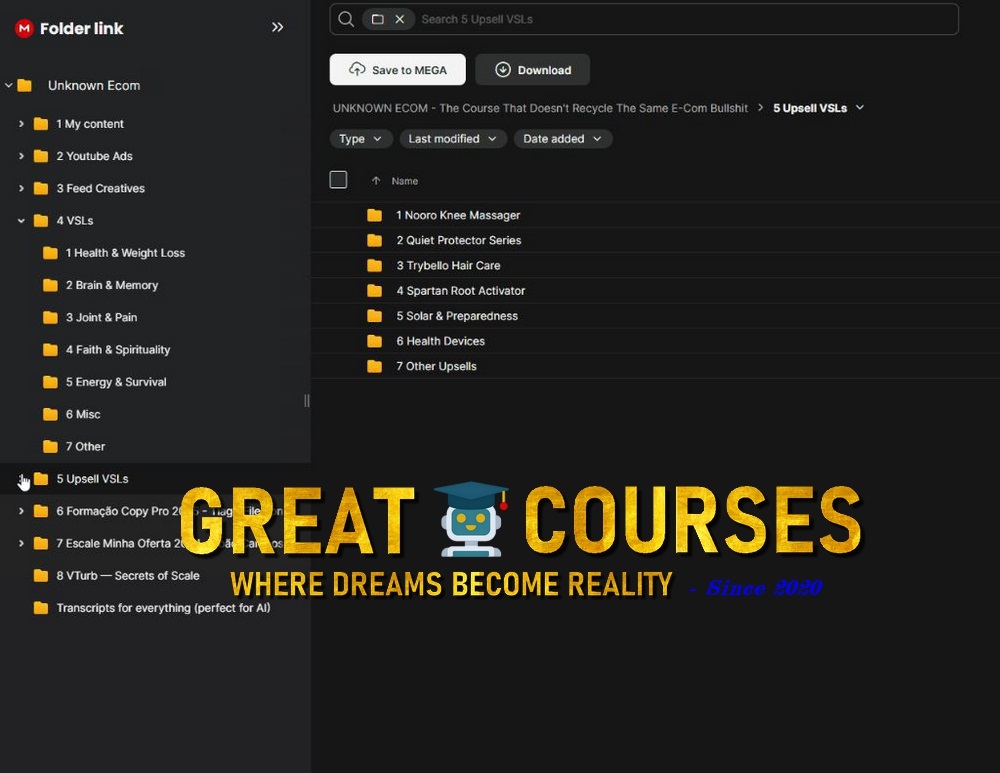The height and width of the screenshot is (773, 1000).
Task: Open the Date added filter dropdown
Action: click(x=562, y=138)
